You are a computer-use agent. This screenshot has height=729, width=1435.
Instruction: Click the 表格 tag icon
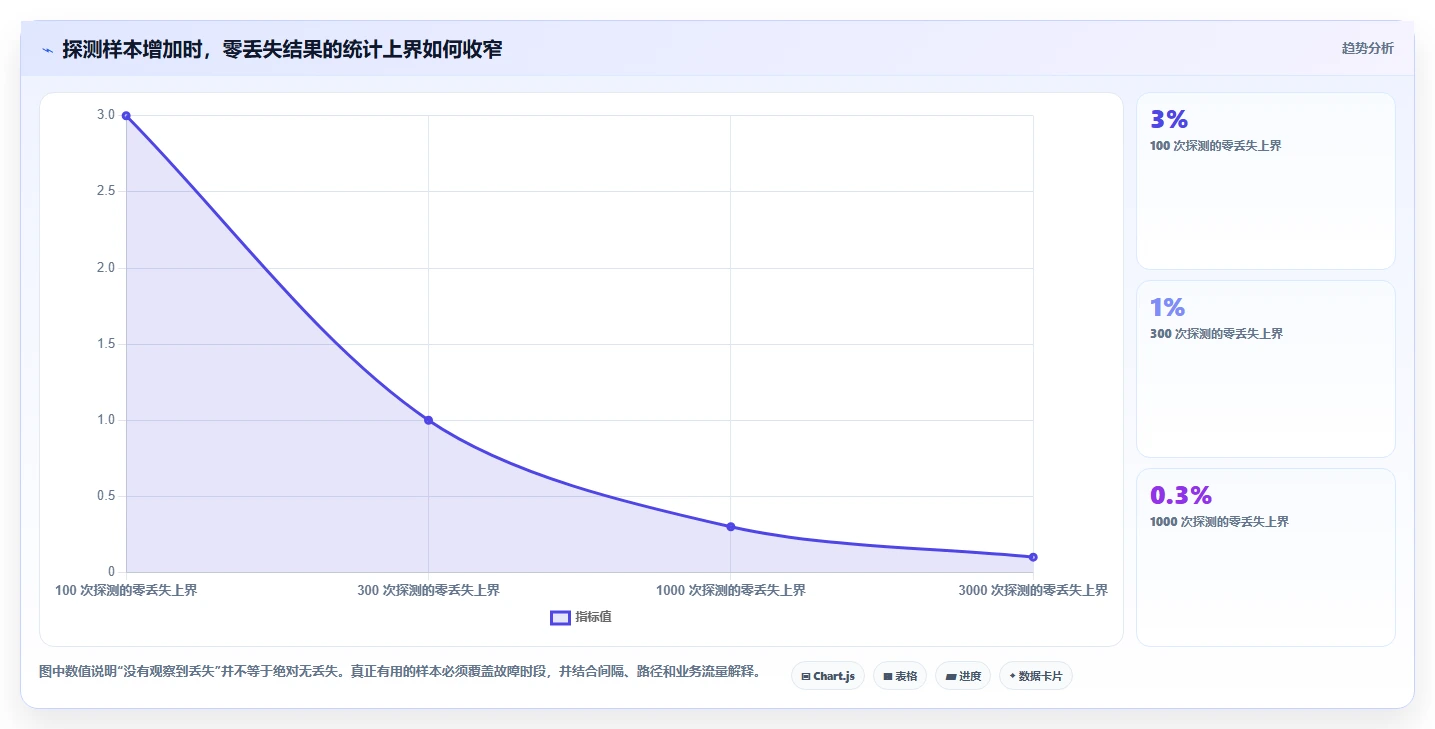[x=888, y=677]
